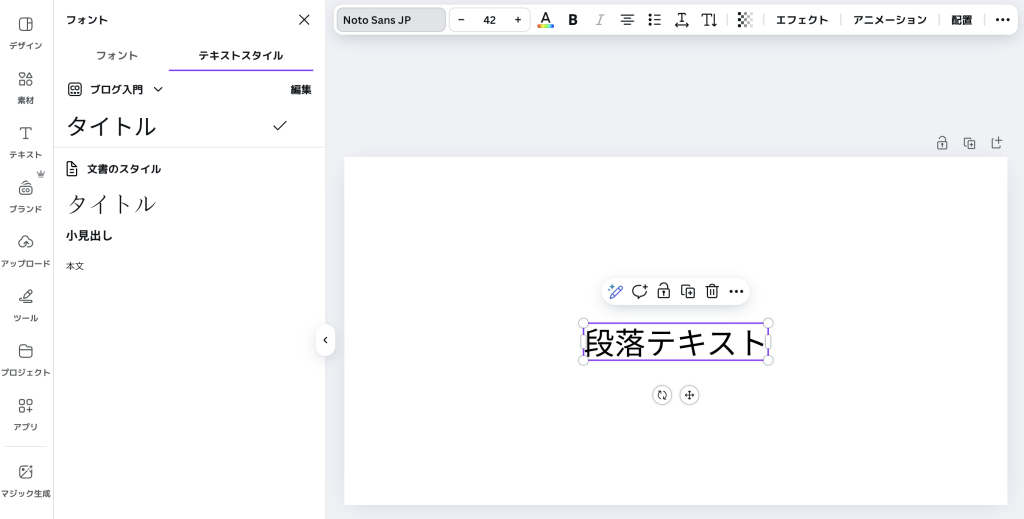
Task: Switch to the フォント tab
Action: 117,56
